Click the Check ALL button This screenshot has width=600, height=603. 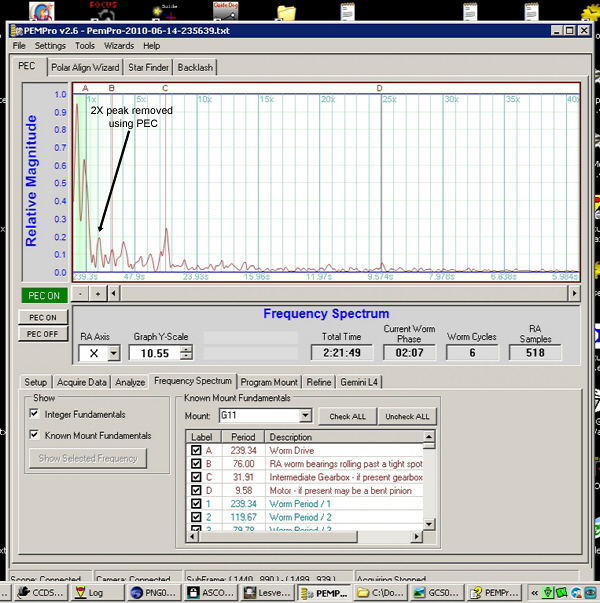pyautogui.click(x=347, y=416)
